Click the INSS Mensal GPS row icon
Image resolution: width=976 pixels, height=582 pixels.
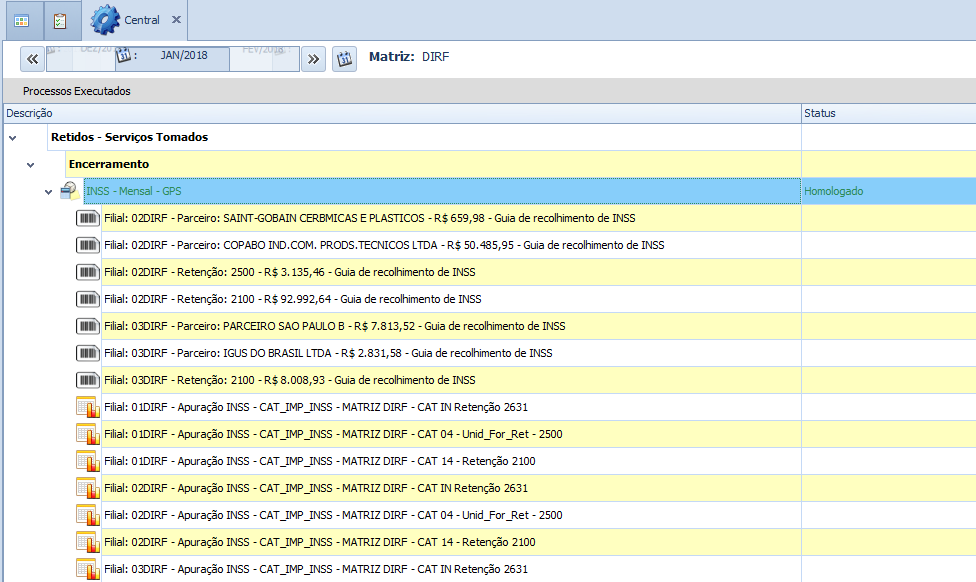point(70,191)
